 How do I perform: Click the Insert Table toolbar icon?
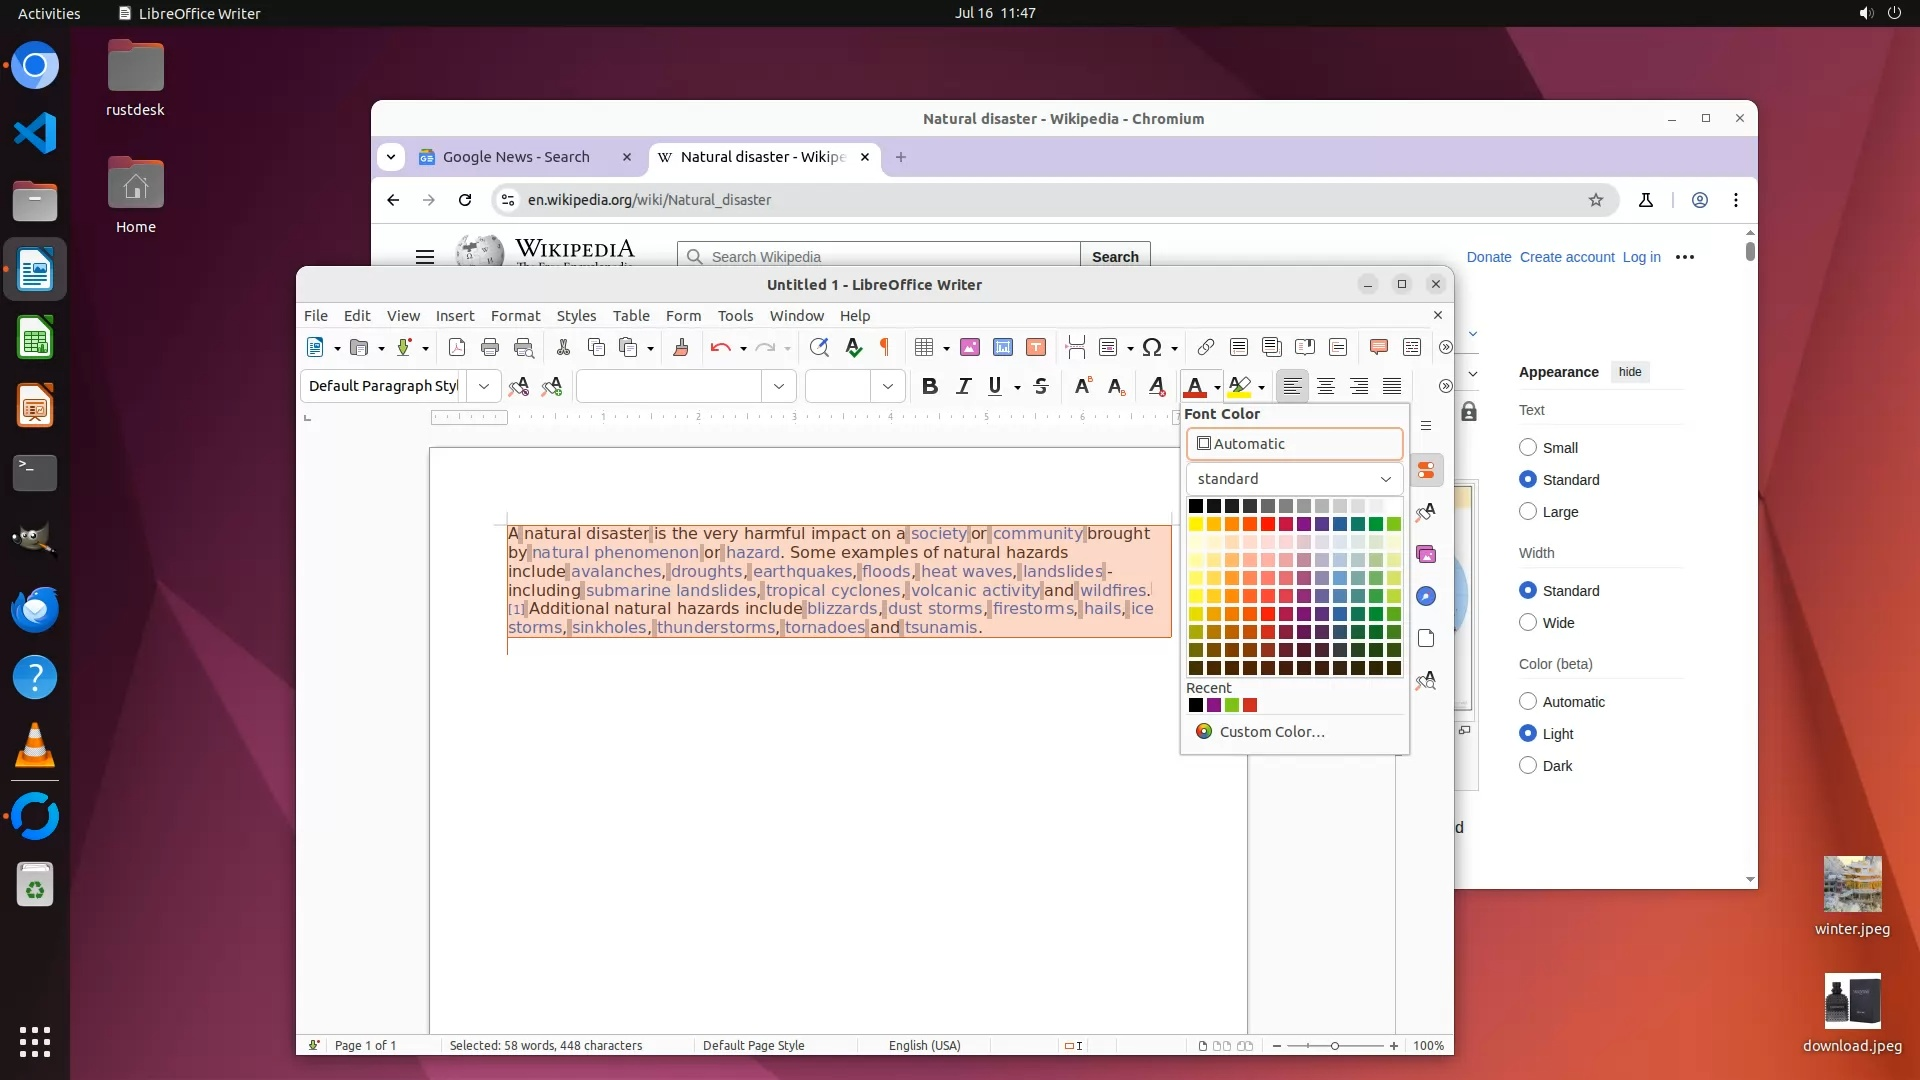[x=923, y=347]
